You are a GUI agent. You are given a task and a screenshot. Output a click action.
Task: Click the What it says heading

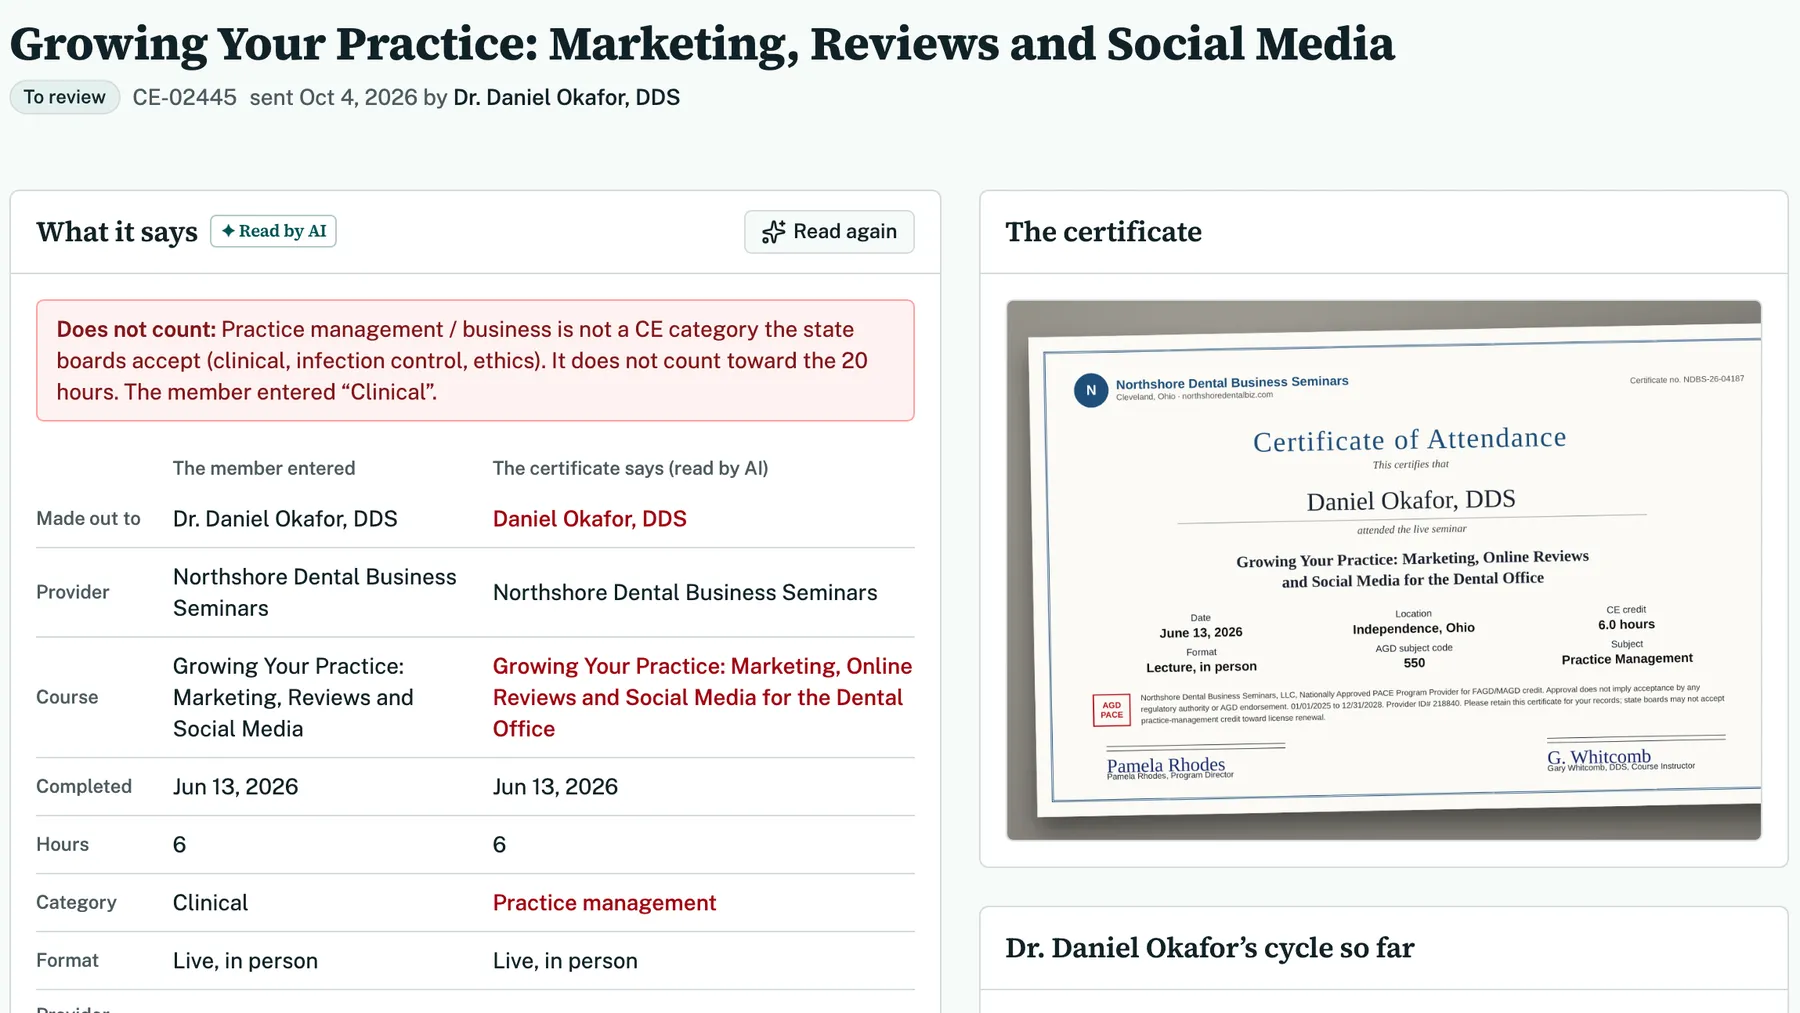pyautogui.click(x=117, y=232)
